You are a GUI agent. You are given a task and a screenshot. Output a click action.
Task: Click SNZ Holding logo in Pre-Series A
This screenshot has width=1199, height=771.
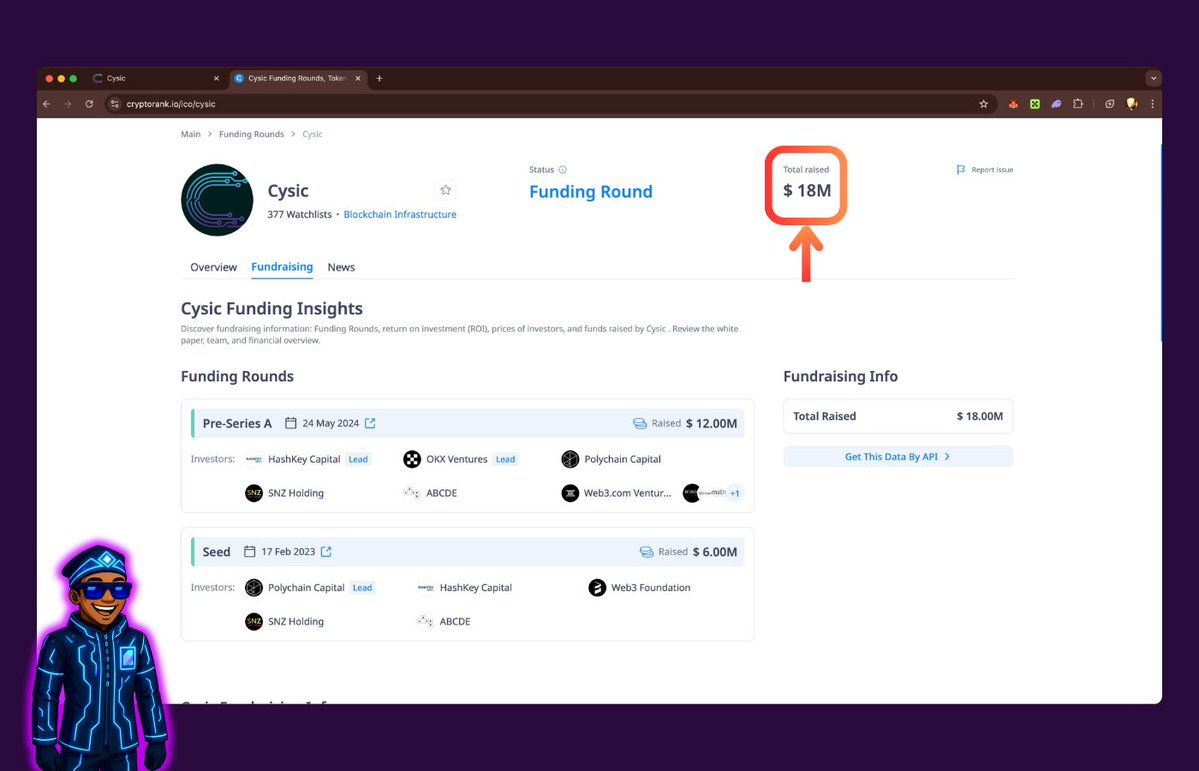(254, 493)
